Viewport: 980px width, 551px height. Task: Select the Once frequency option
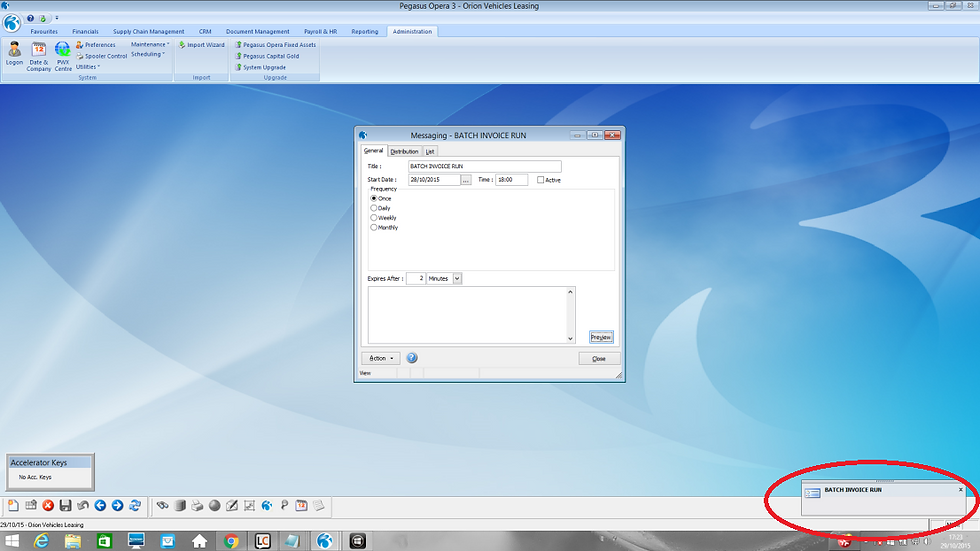[x=374, y=199]
